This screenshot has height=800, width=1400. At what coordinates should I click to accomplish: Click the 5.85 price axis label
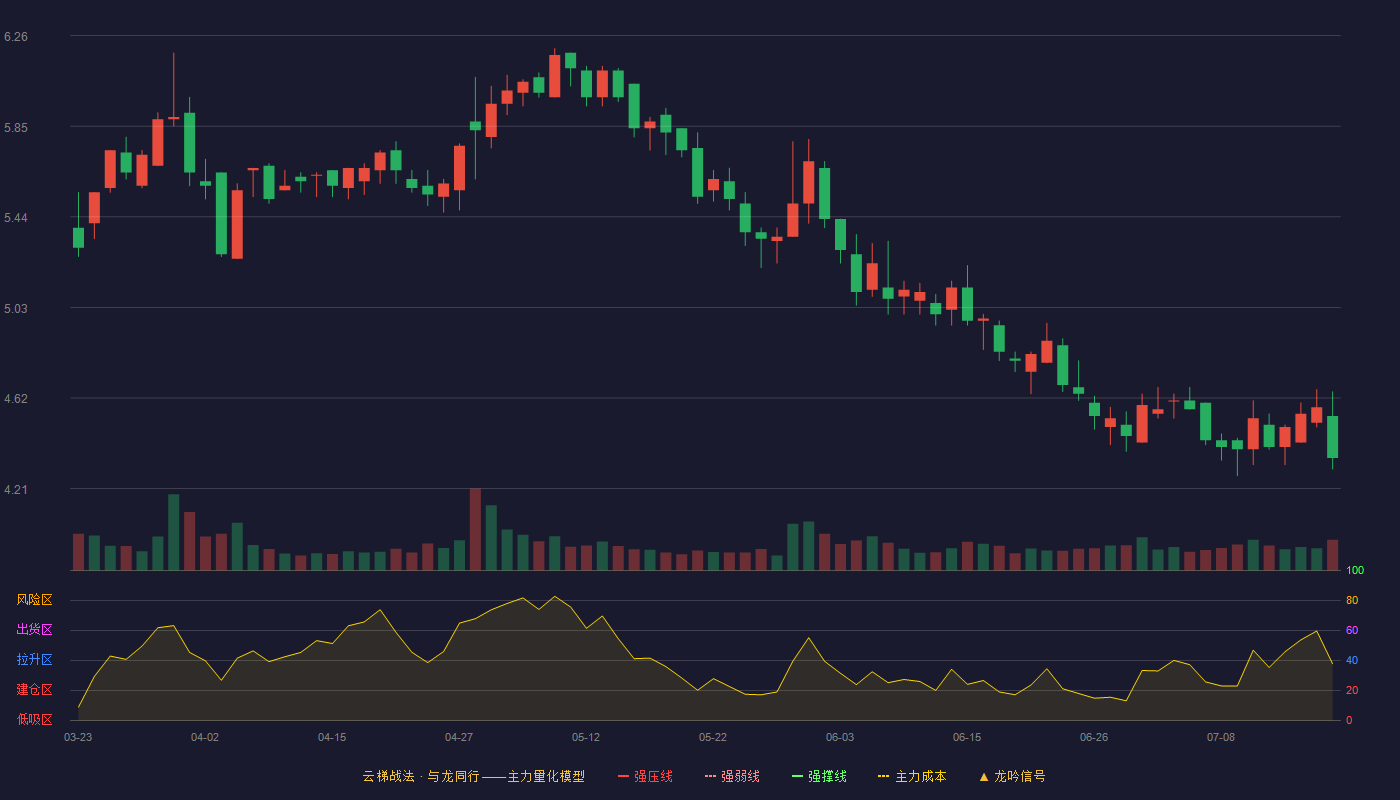pos(16,128)
